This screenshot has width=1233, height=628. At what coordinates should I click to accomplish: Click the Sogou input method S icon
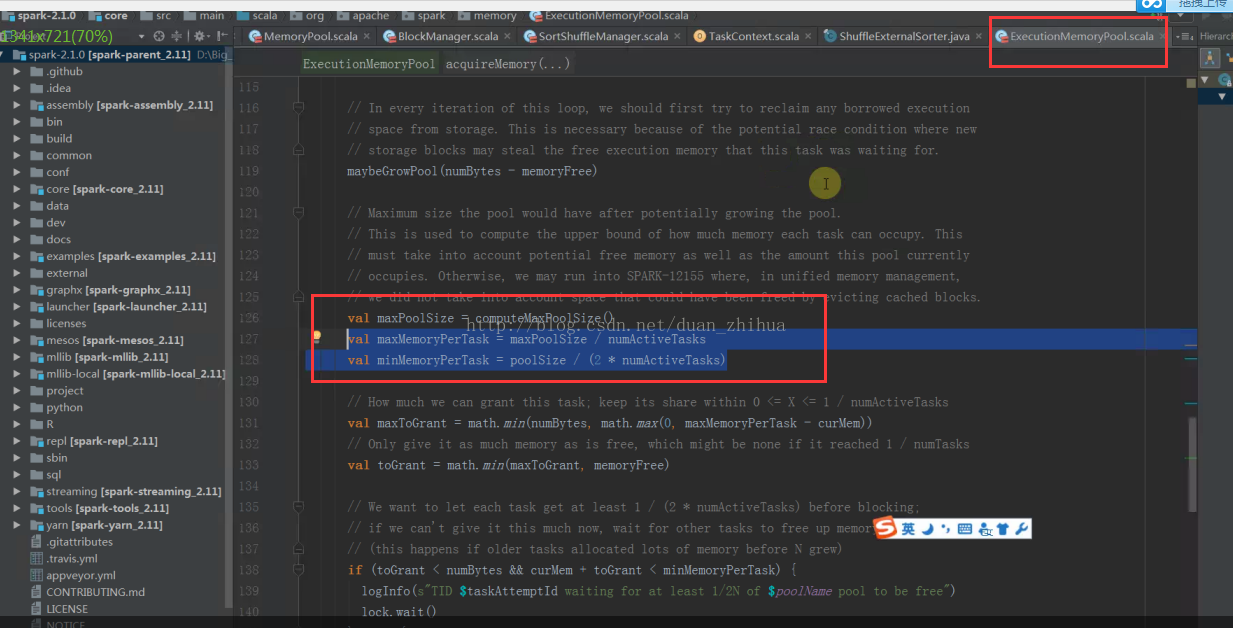pyautogui.click(x=885, y=529)
